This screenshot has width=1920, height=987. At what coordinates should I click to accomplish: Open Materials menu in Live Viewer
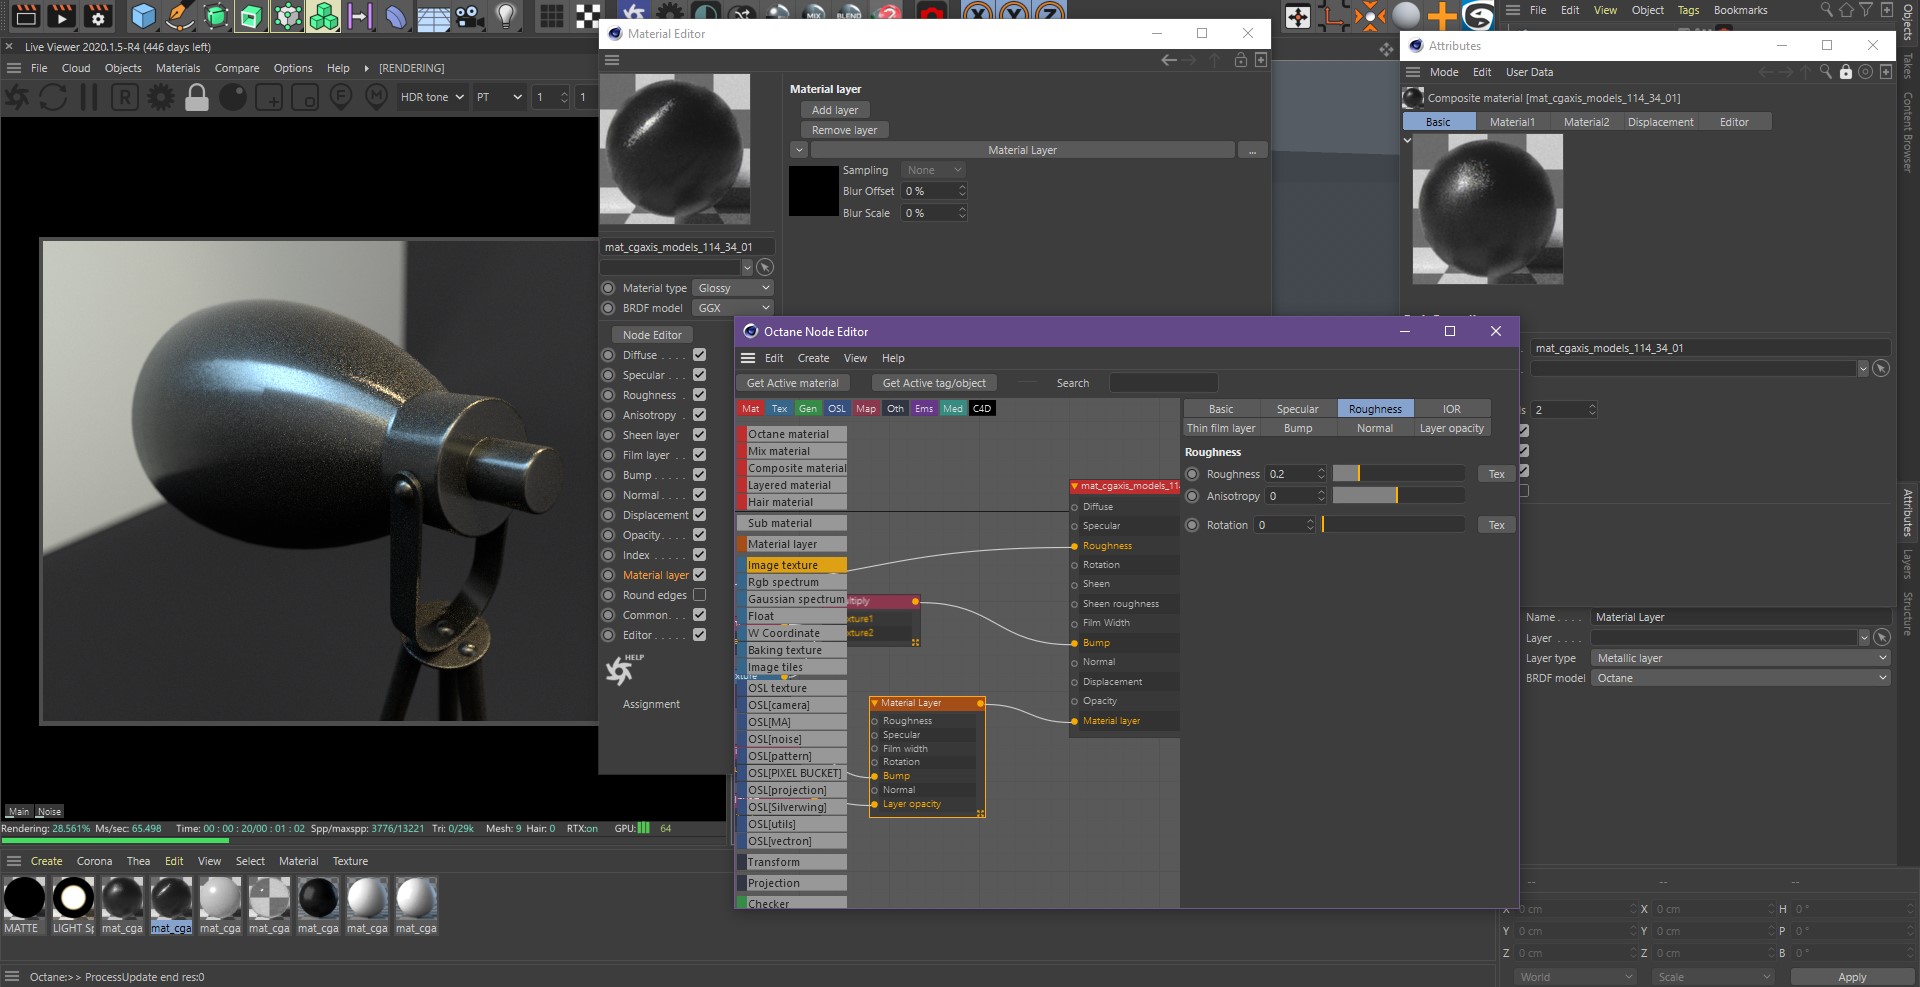[x=178, y=68]
